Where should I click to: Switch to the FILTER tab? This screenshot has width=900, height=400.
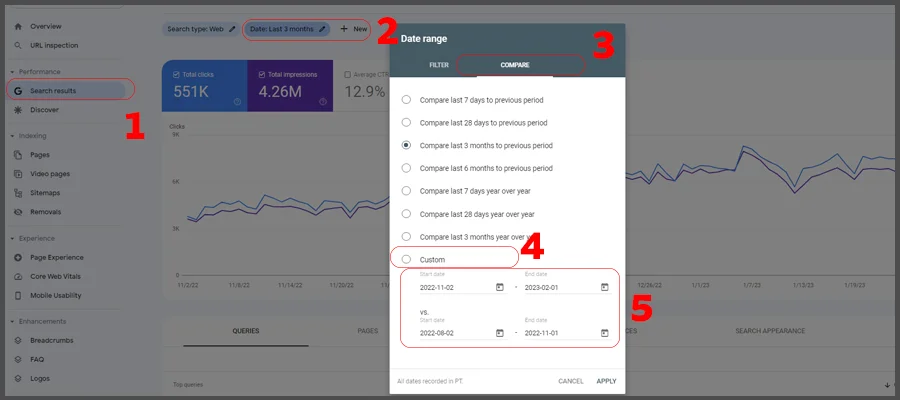click(x=439, y=65)
